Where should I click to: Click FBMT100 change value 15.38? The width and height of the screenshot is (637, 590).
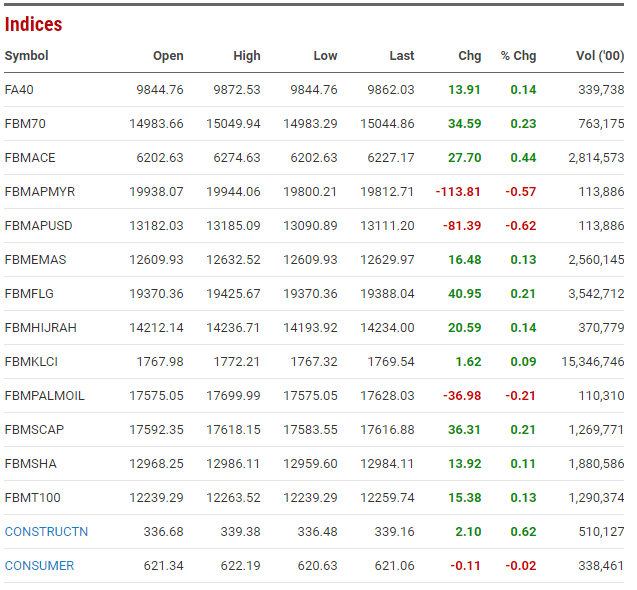[x=465, y=497]
